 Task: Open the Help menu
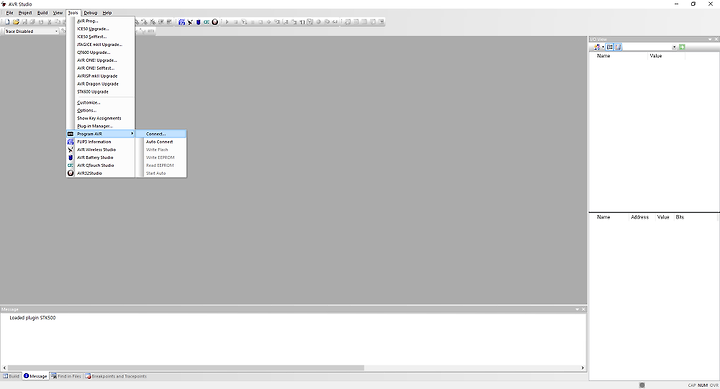[107, 13]
